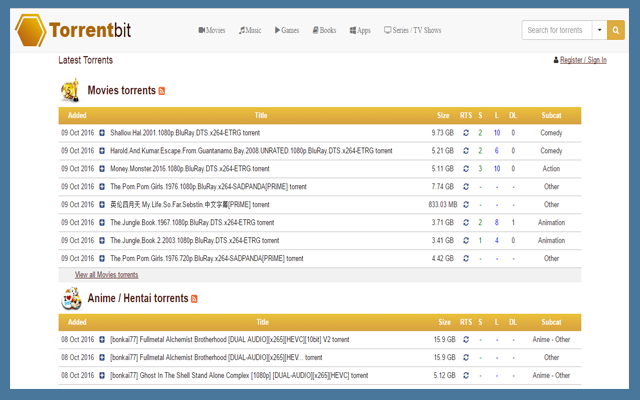This screenshot has height=400, width=640.
Task: Focus the Search for torrents field
Action: pos(555,30)
